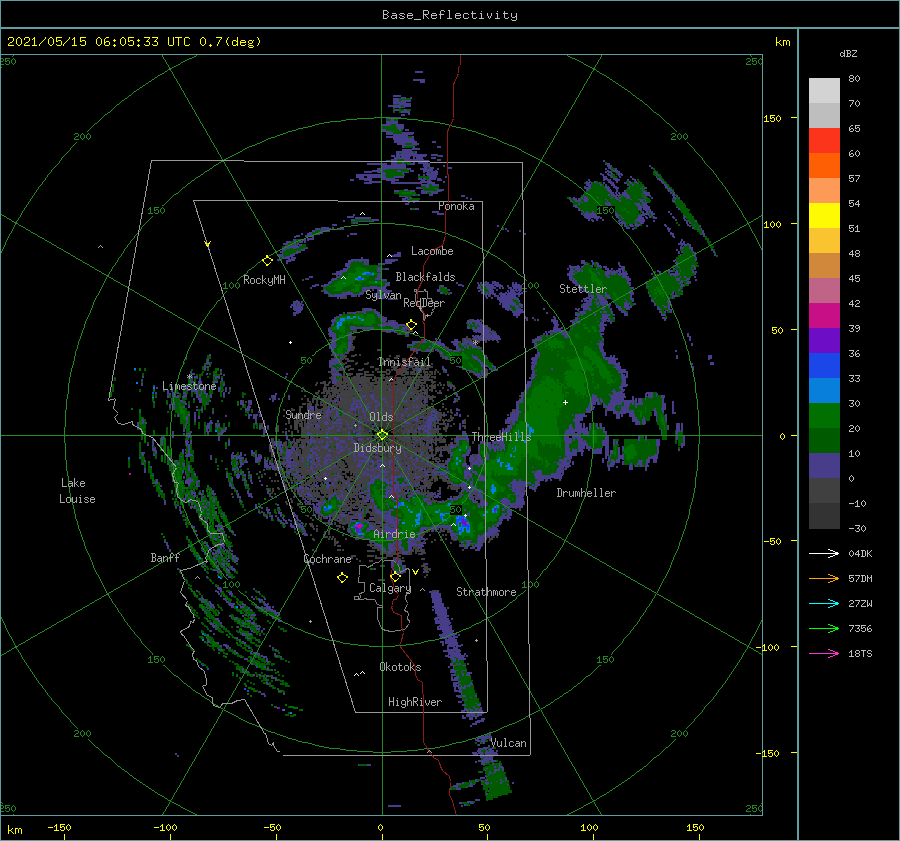The width and height of the screenshot is (900, 841).
Task: Select the radar site diamond at Olds
Action: (382, 435)
